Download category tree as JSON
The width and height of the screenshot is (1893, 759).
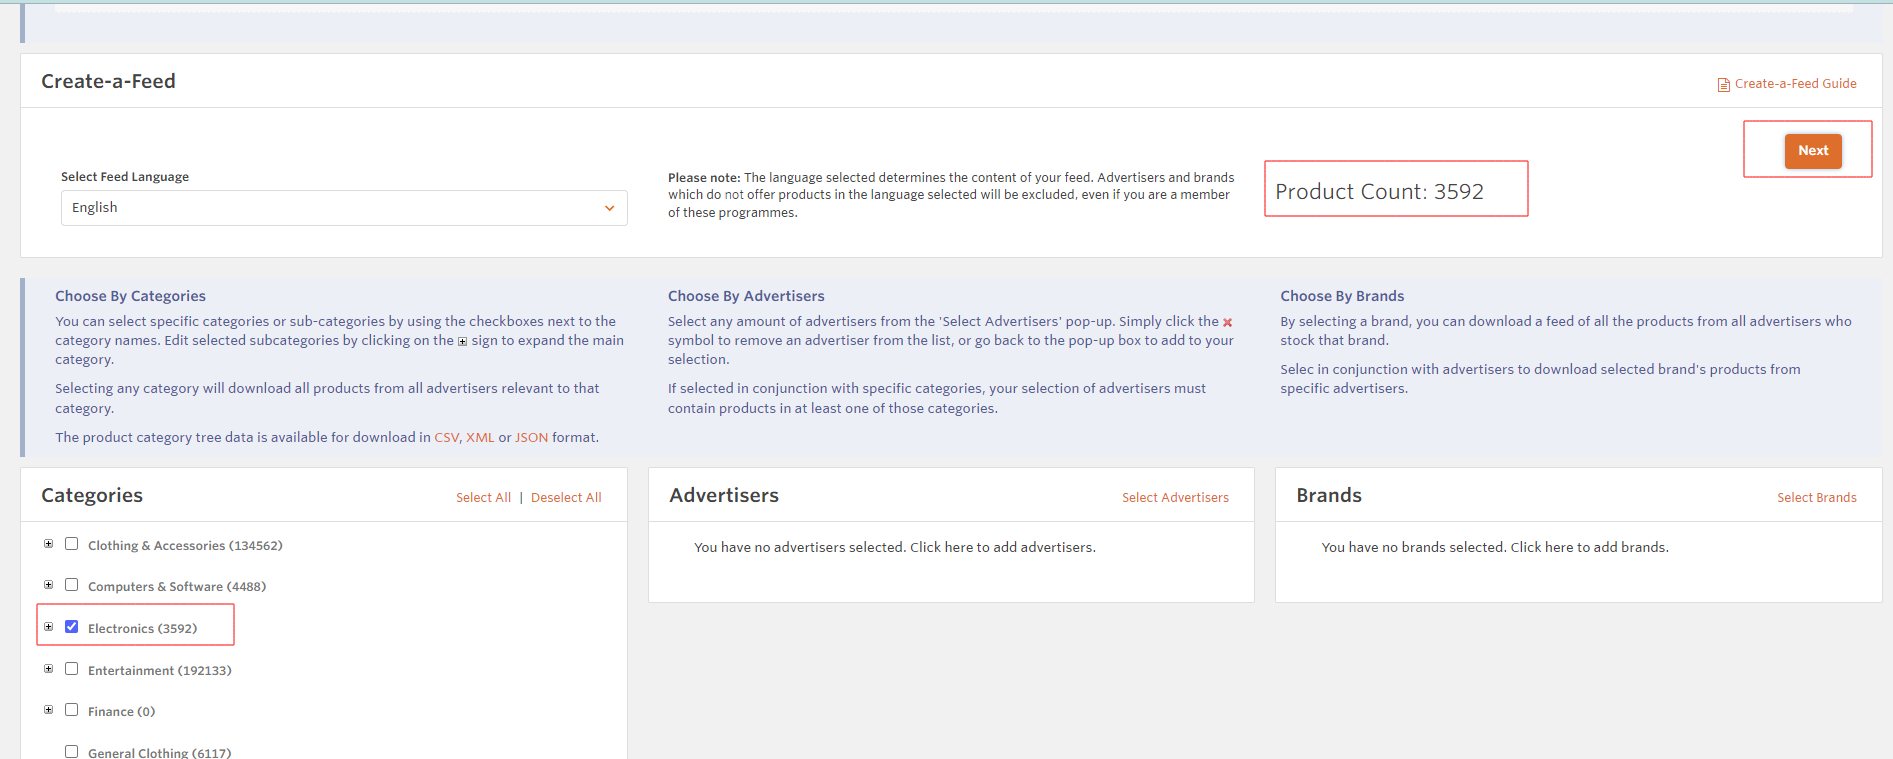531,438
